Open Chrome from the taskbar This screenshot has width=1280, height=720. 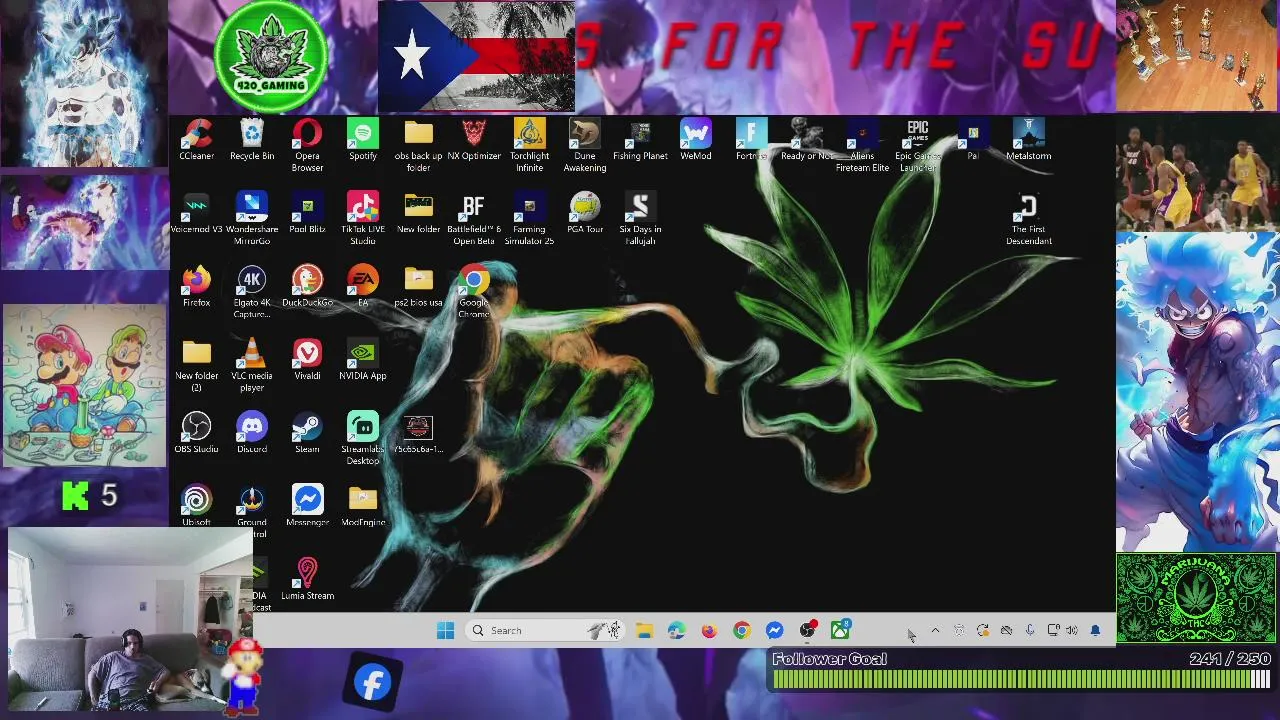741,630
